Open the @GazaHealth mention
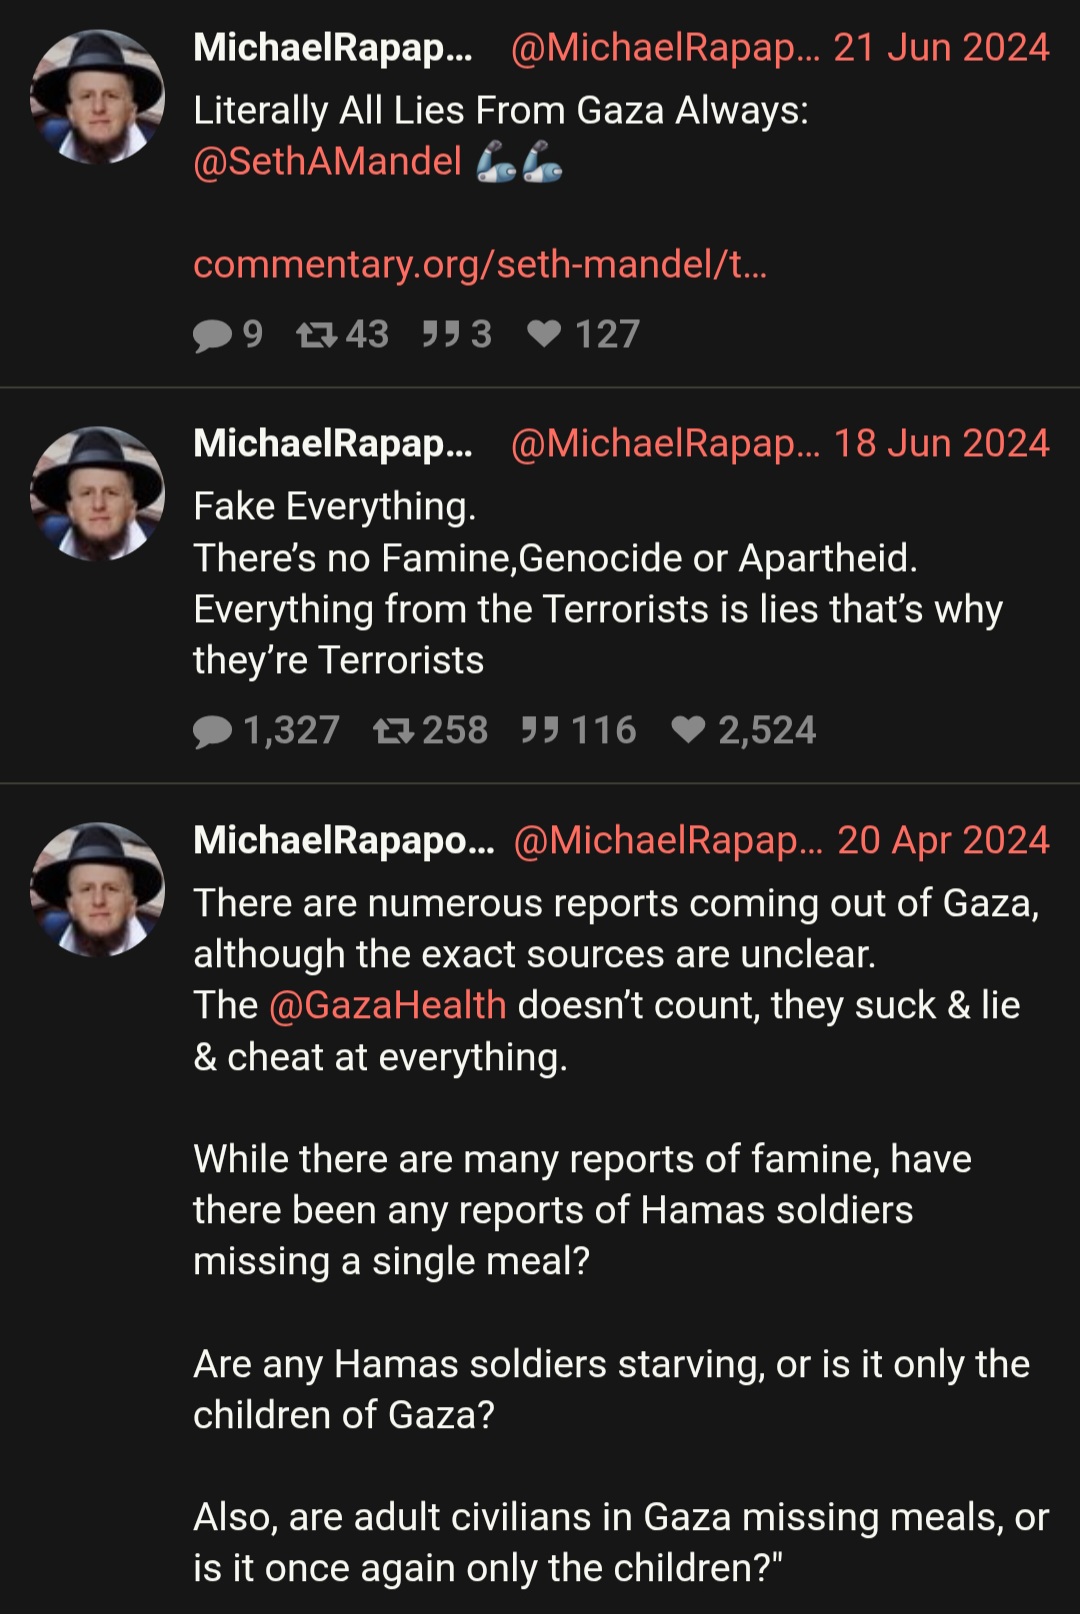Viewport: 1080px width, 1614px height. 388,1005
